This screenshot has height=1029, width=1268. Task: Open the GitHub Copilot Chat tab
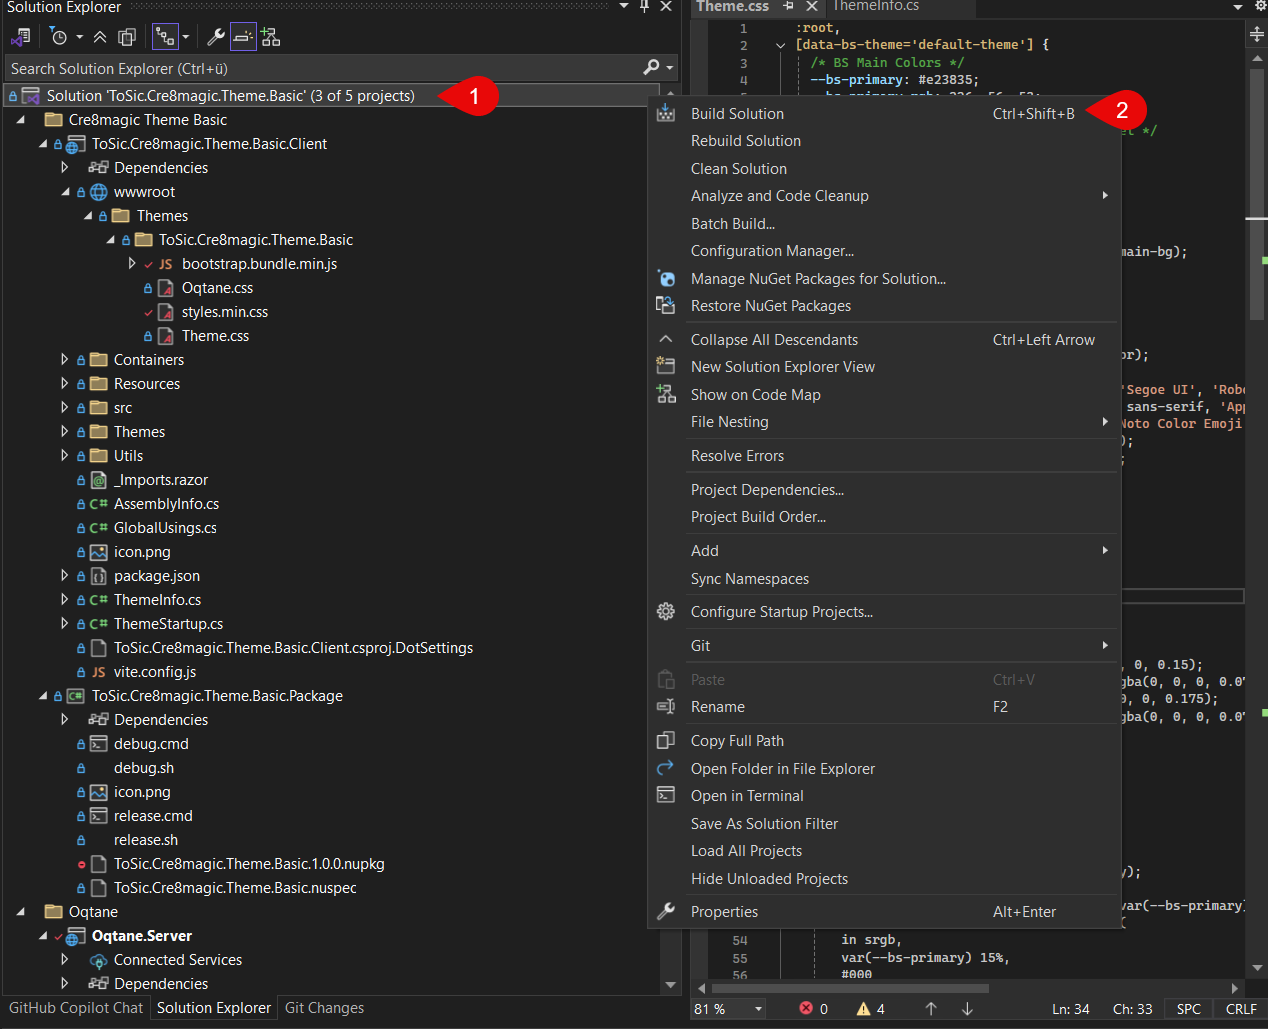pyautogui.click(x=76, y=1008)
